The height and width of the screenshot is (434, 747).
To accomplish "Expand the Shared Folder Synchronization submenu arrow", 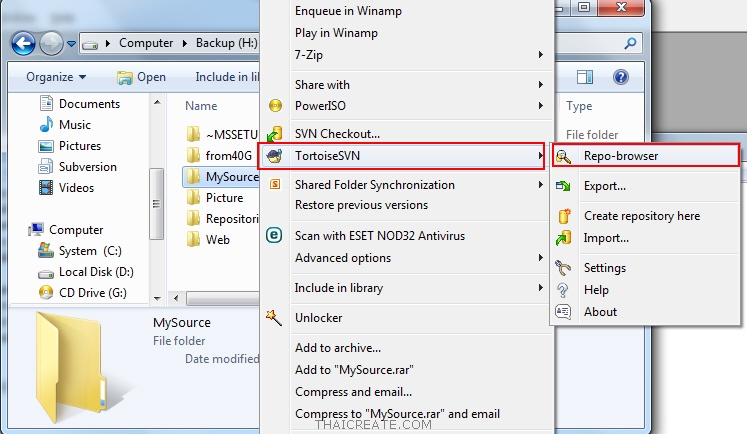I will 541,184.
